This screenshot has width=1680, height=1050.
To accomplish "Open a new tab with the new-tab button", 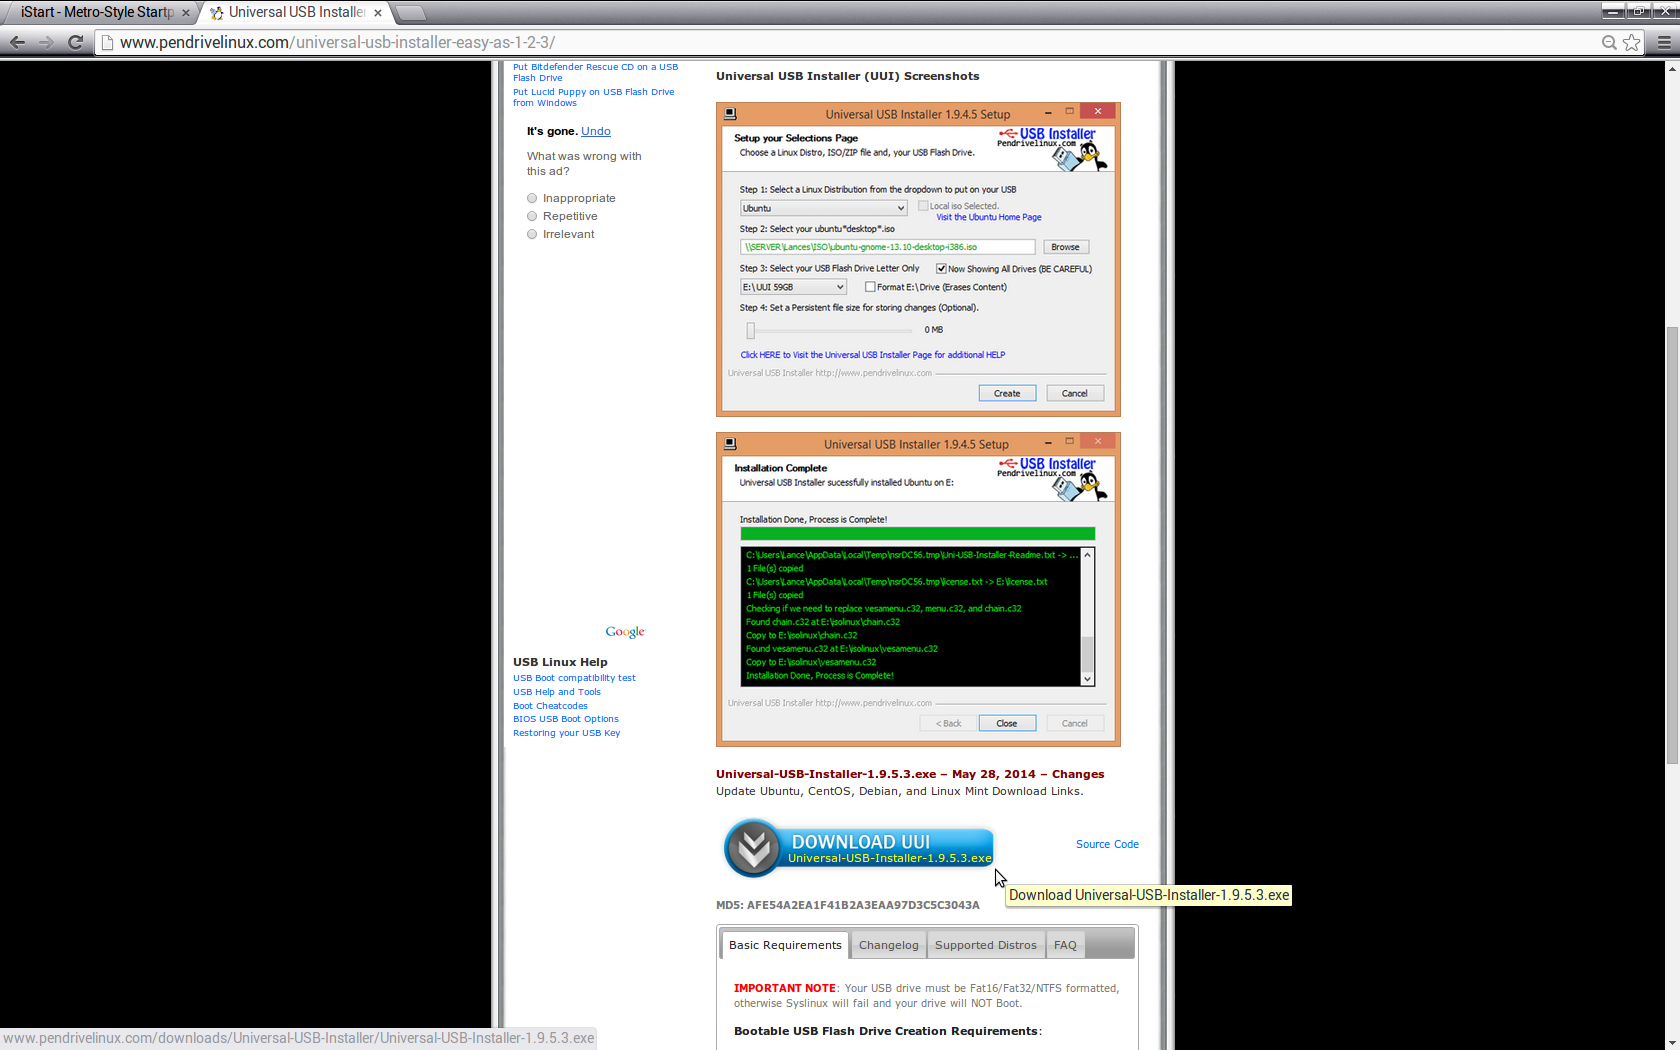I will [x=411, y=13].
